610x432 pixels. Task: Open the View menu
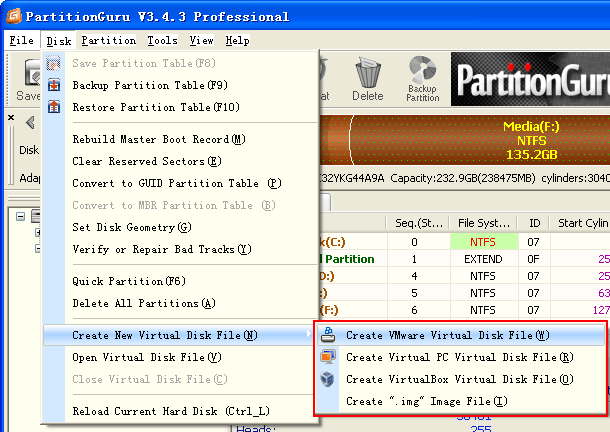pyautogui.click(x=202, y=40)
